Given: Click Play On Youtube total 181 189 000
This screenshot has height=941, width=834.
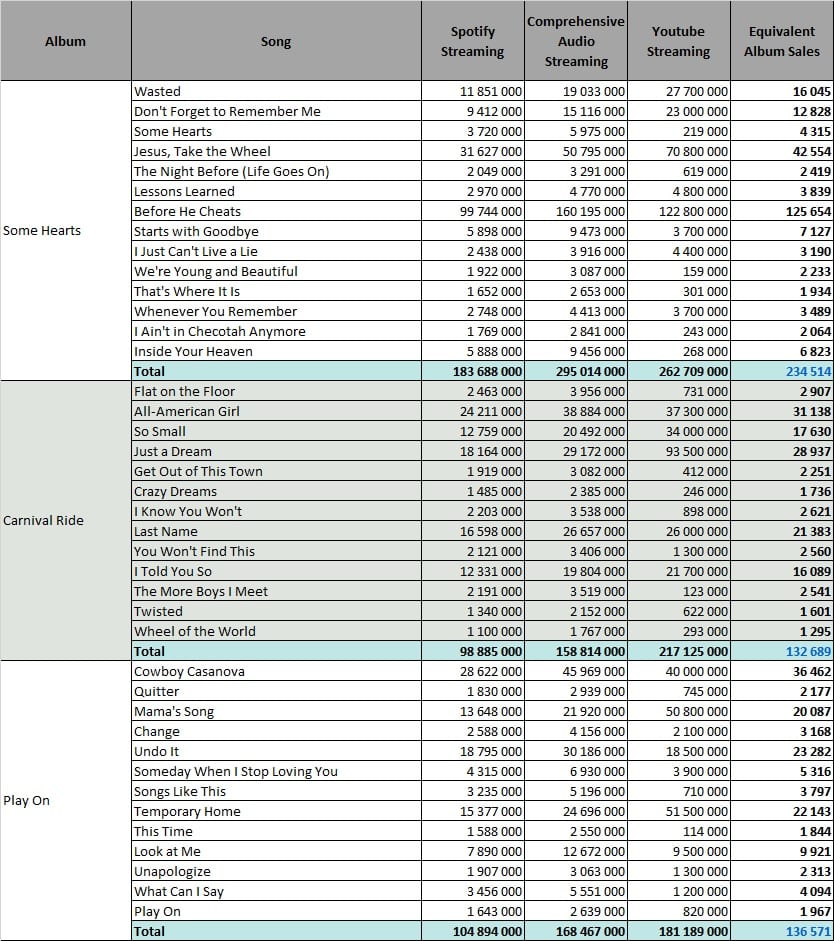Looking at the screenshot, I should click(x=679, y=931).
